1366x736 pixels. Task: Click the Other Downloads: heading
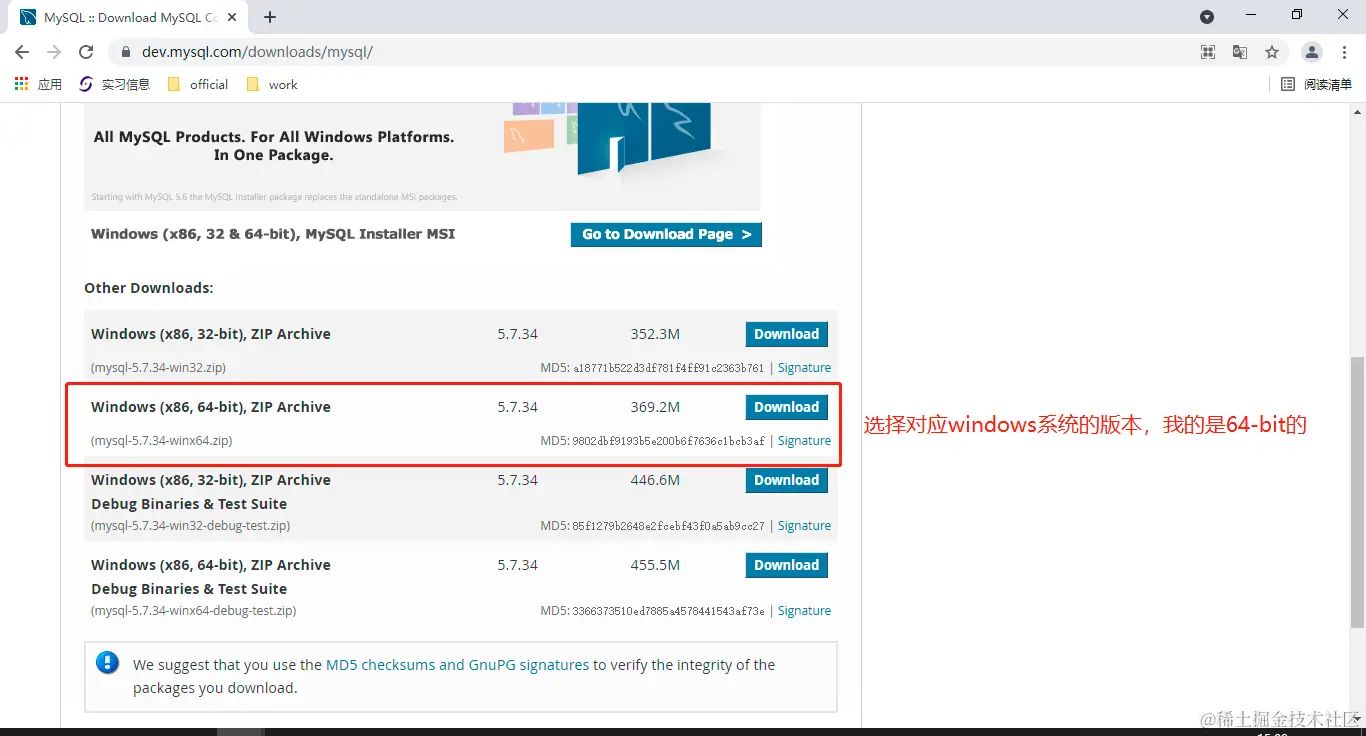pos(149,288)
